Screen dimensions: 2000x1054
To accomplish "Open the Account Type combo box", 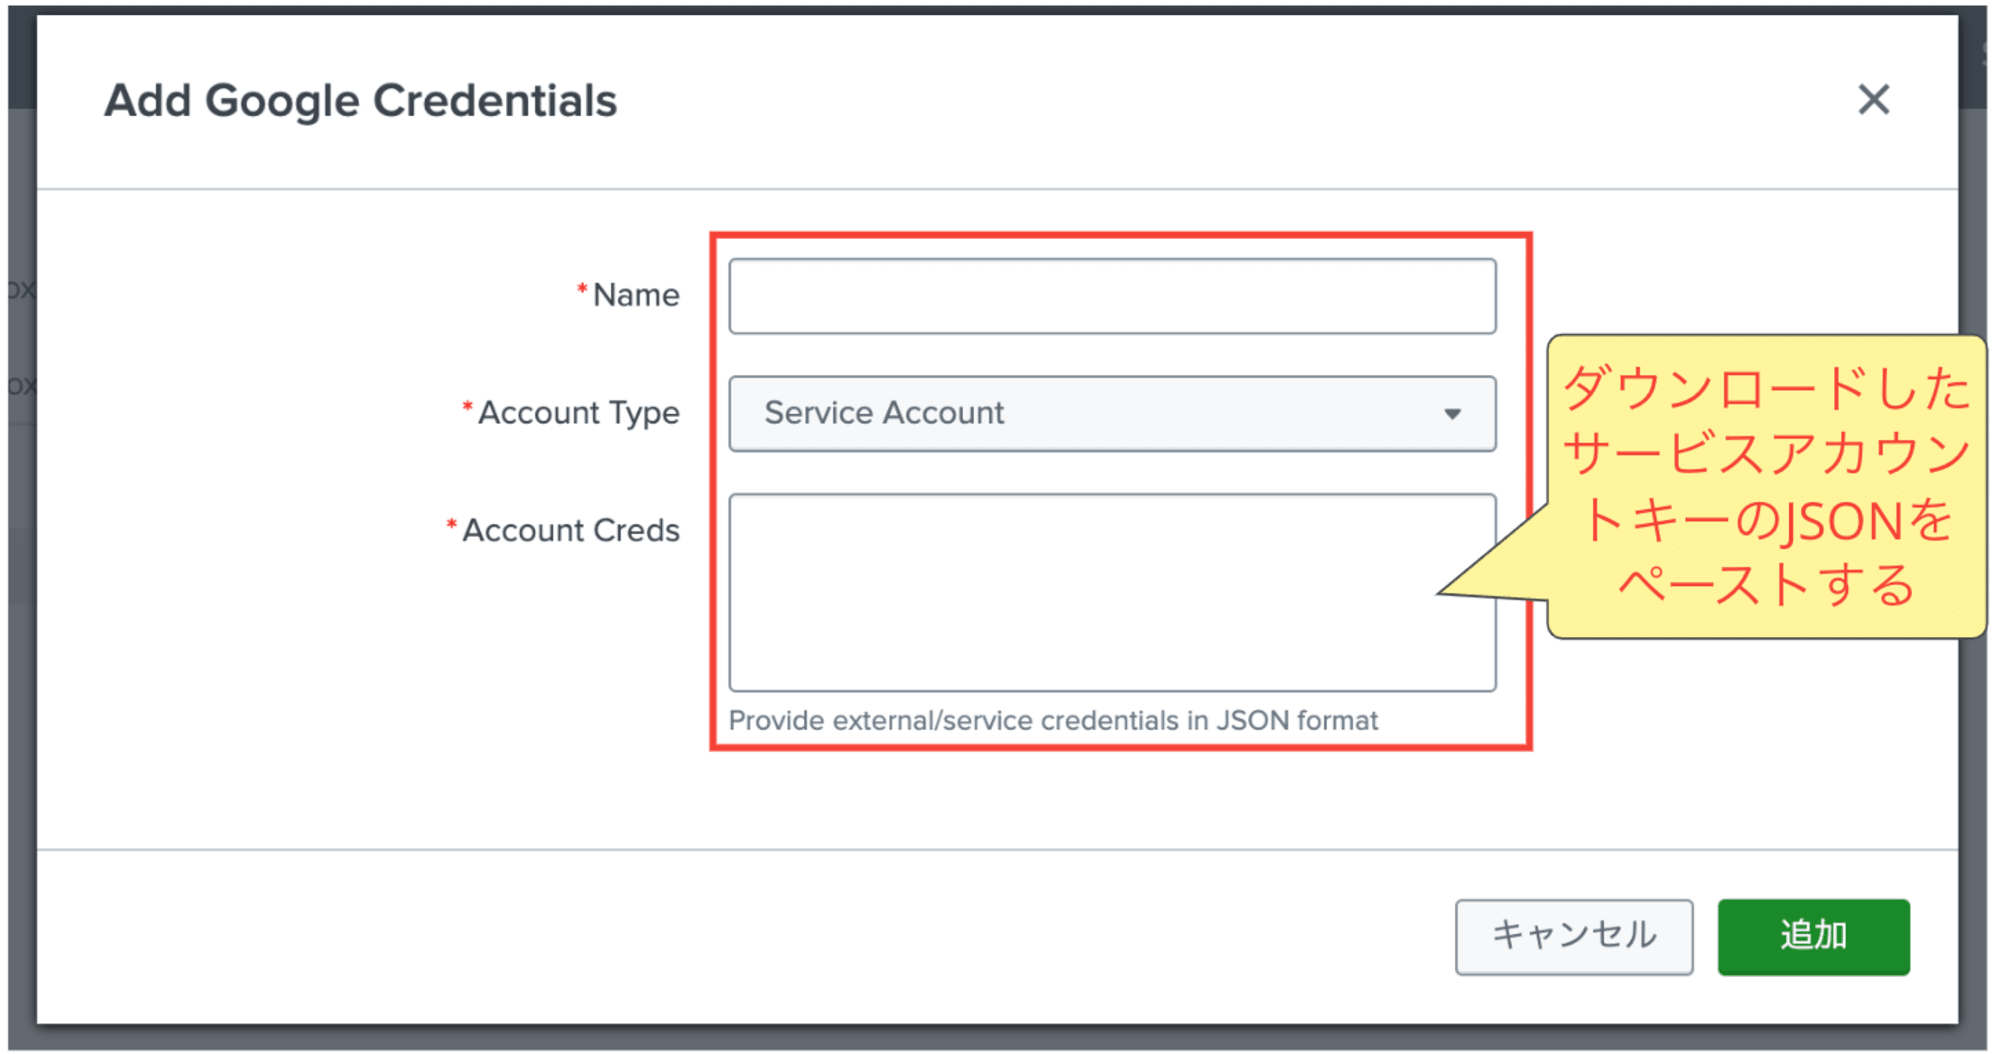I will [x=1112, y=414].
